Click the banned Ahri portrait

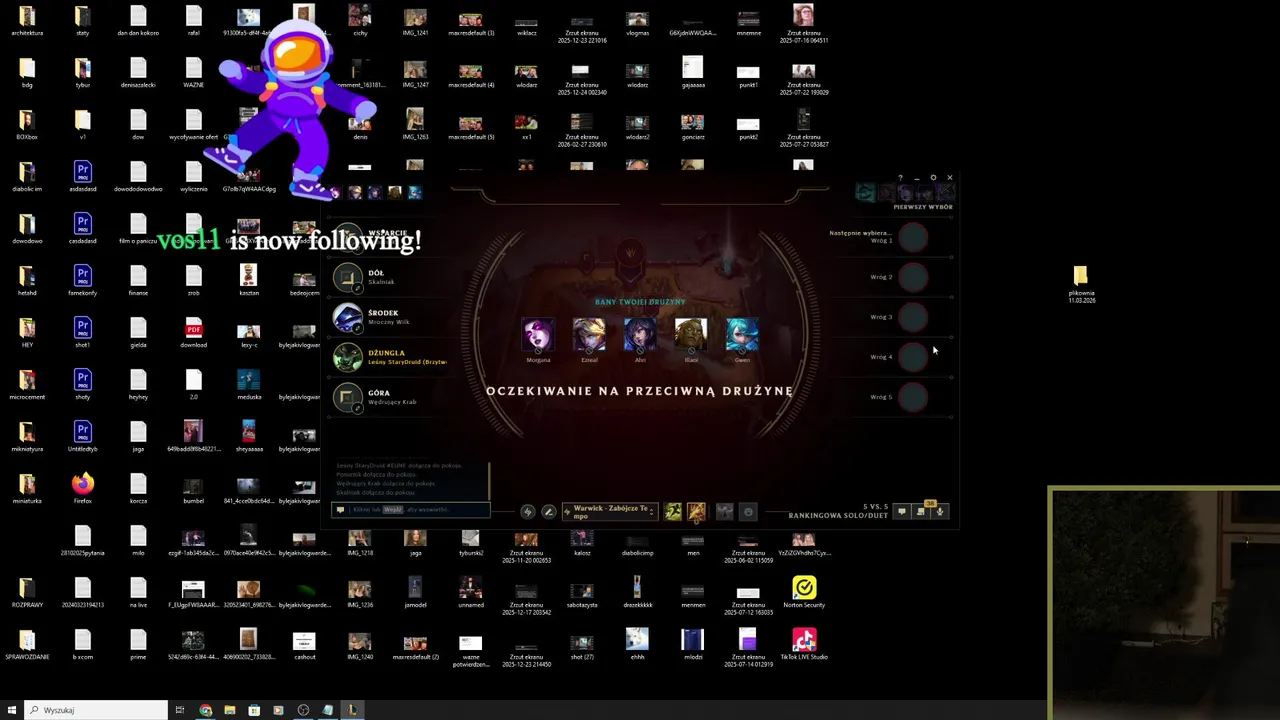point(640,335)
